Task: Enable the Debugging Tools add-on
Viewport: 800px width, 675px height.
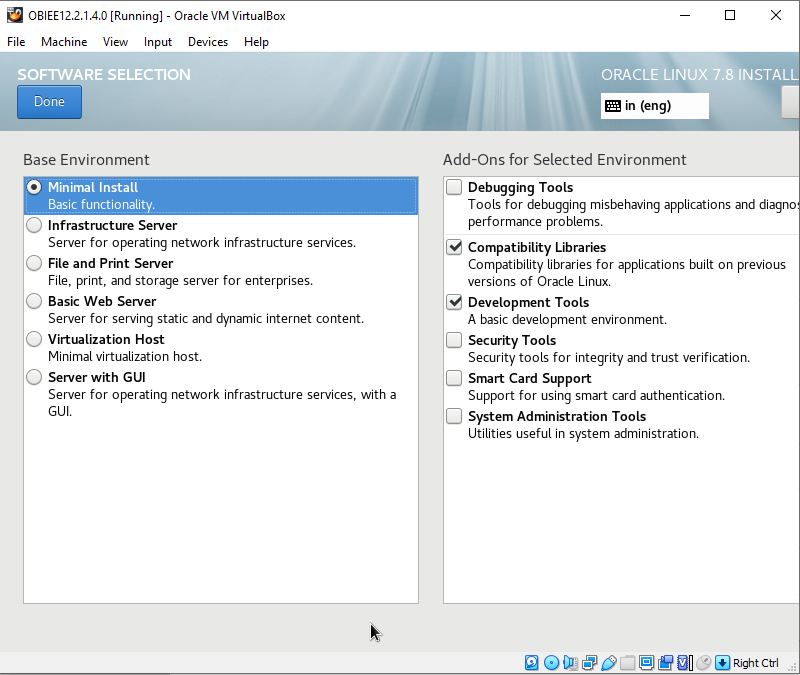Action: (x=454, y=187)
